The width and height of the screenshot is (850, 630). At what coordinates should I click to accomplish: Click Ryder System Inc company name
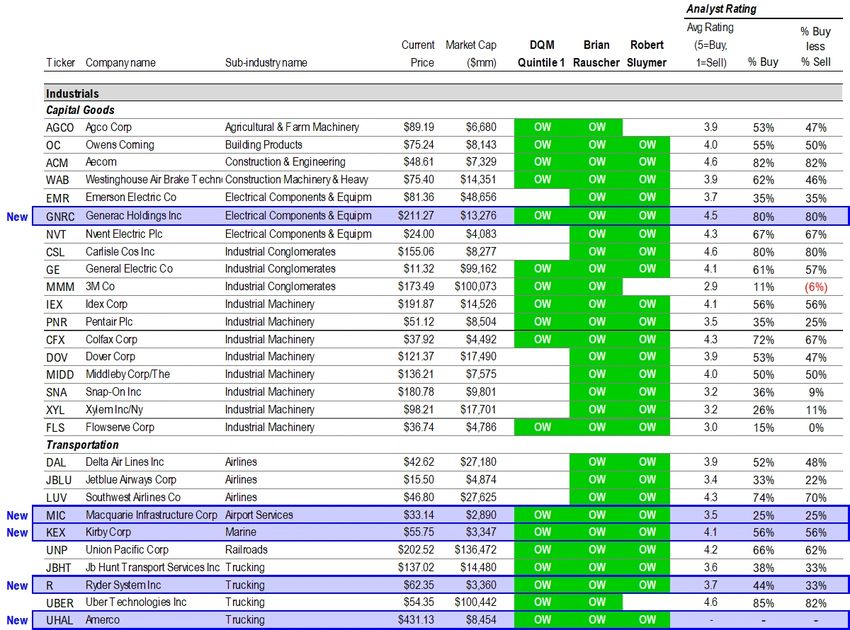123,586
